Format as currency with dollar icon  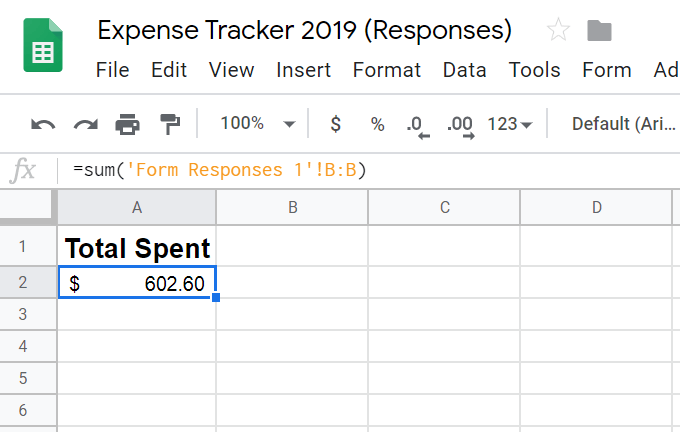click(x=335, y=125)
